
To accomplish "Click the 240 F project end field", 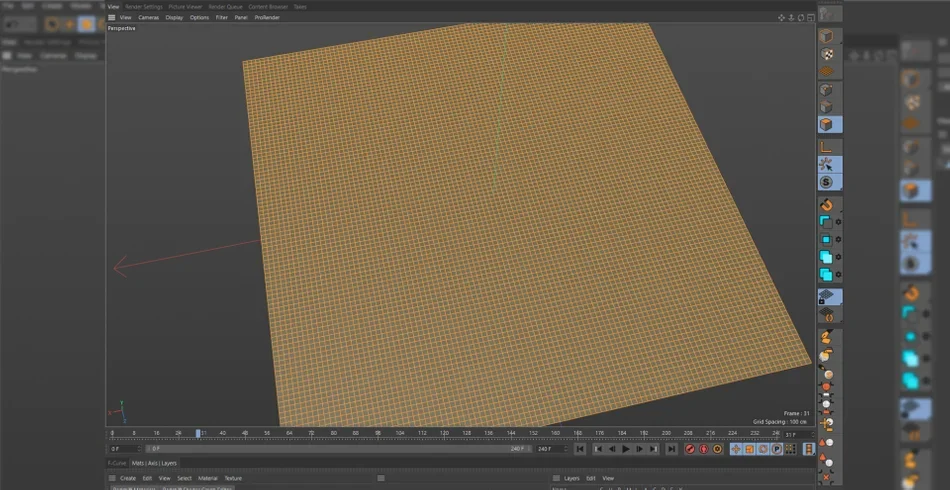I will click(550, 449).
